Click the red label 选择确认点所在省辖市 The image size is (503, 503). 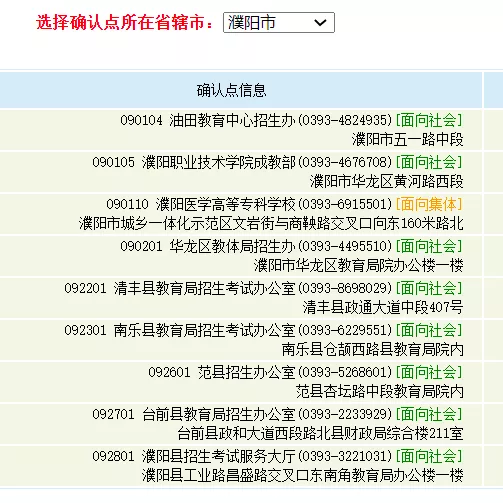[x=125, y=23]
